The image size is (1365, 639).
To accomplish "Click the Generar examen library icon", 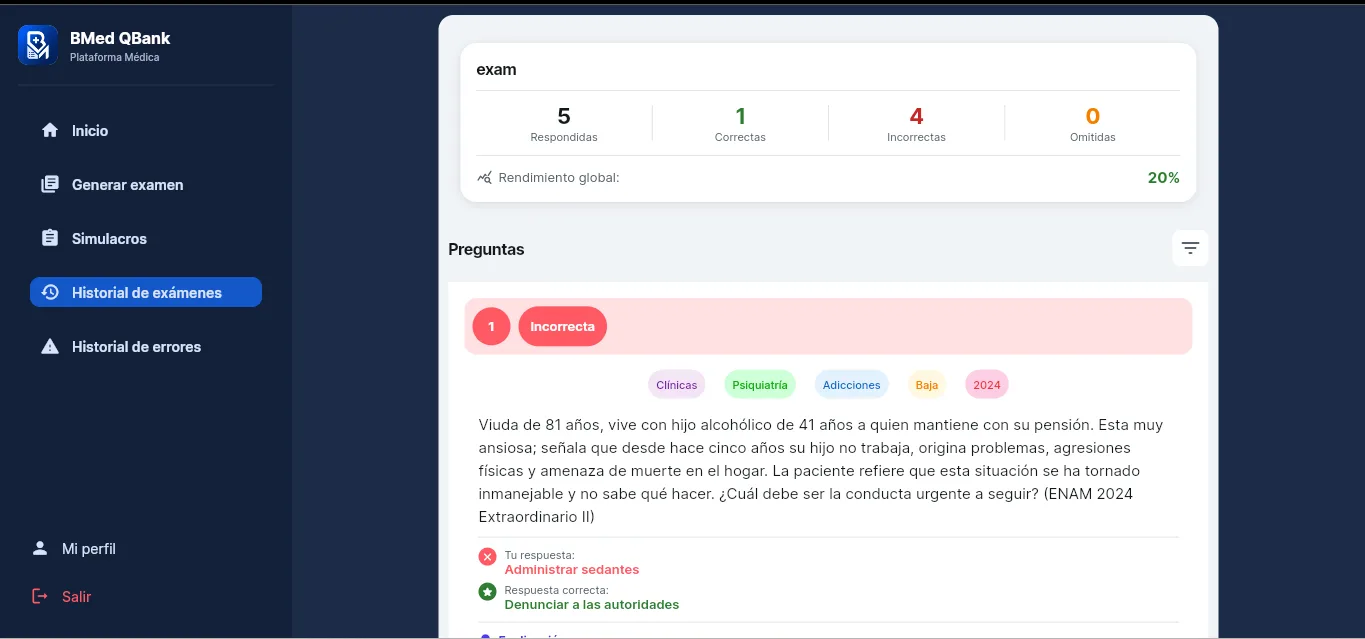I will coord(50,184).
